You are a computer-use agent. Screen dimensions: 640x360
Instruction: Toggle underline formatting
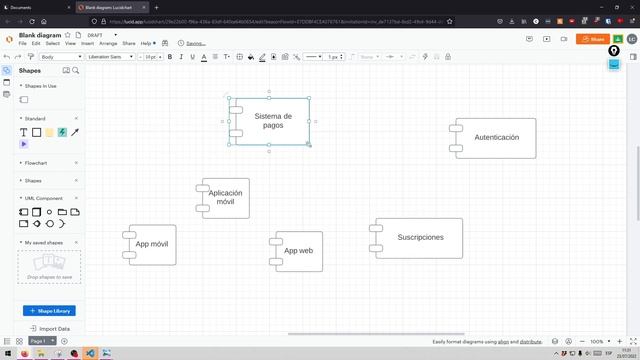coord(192,57)
